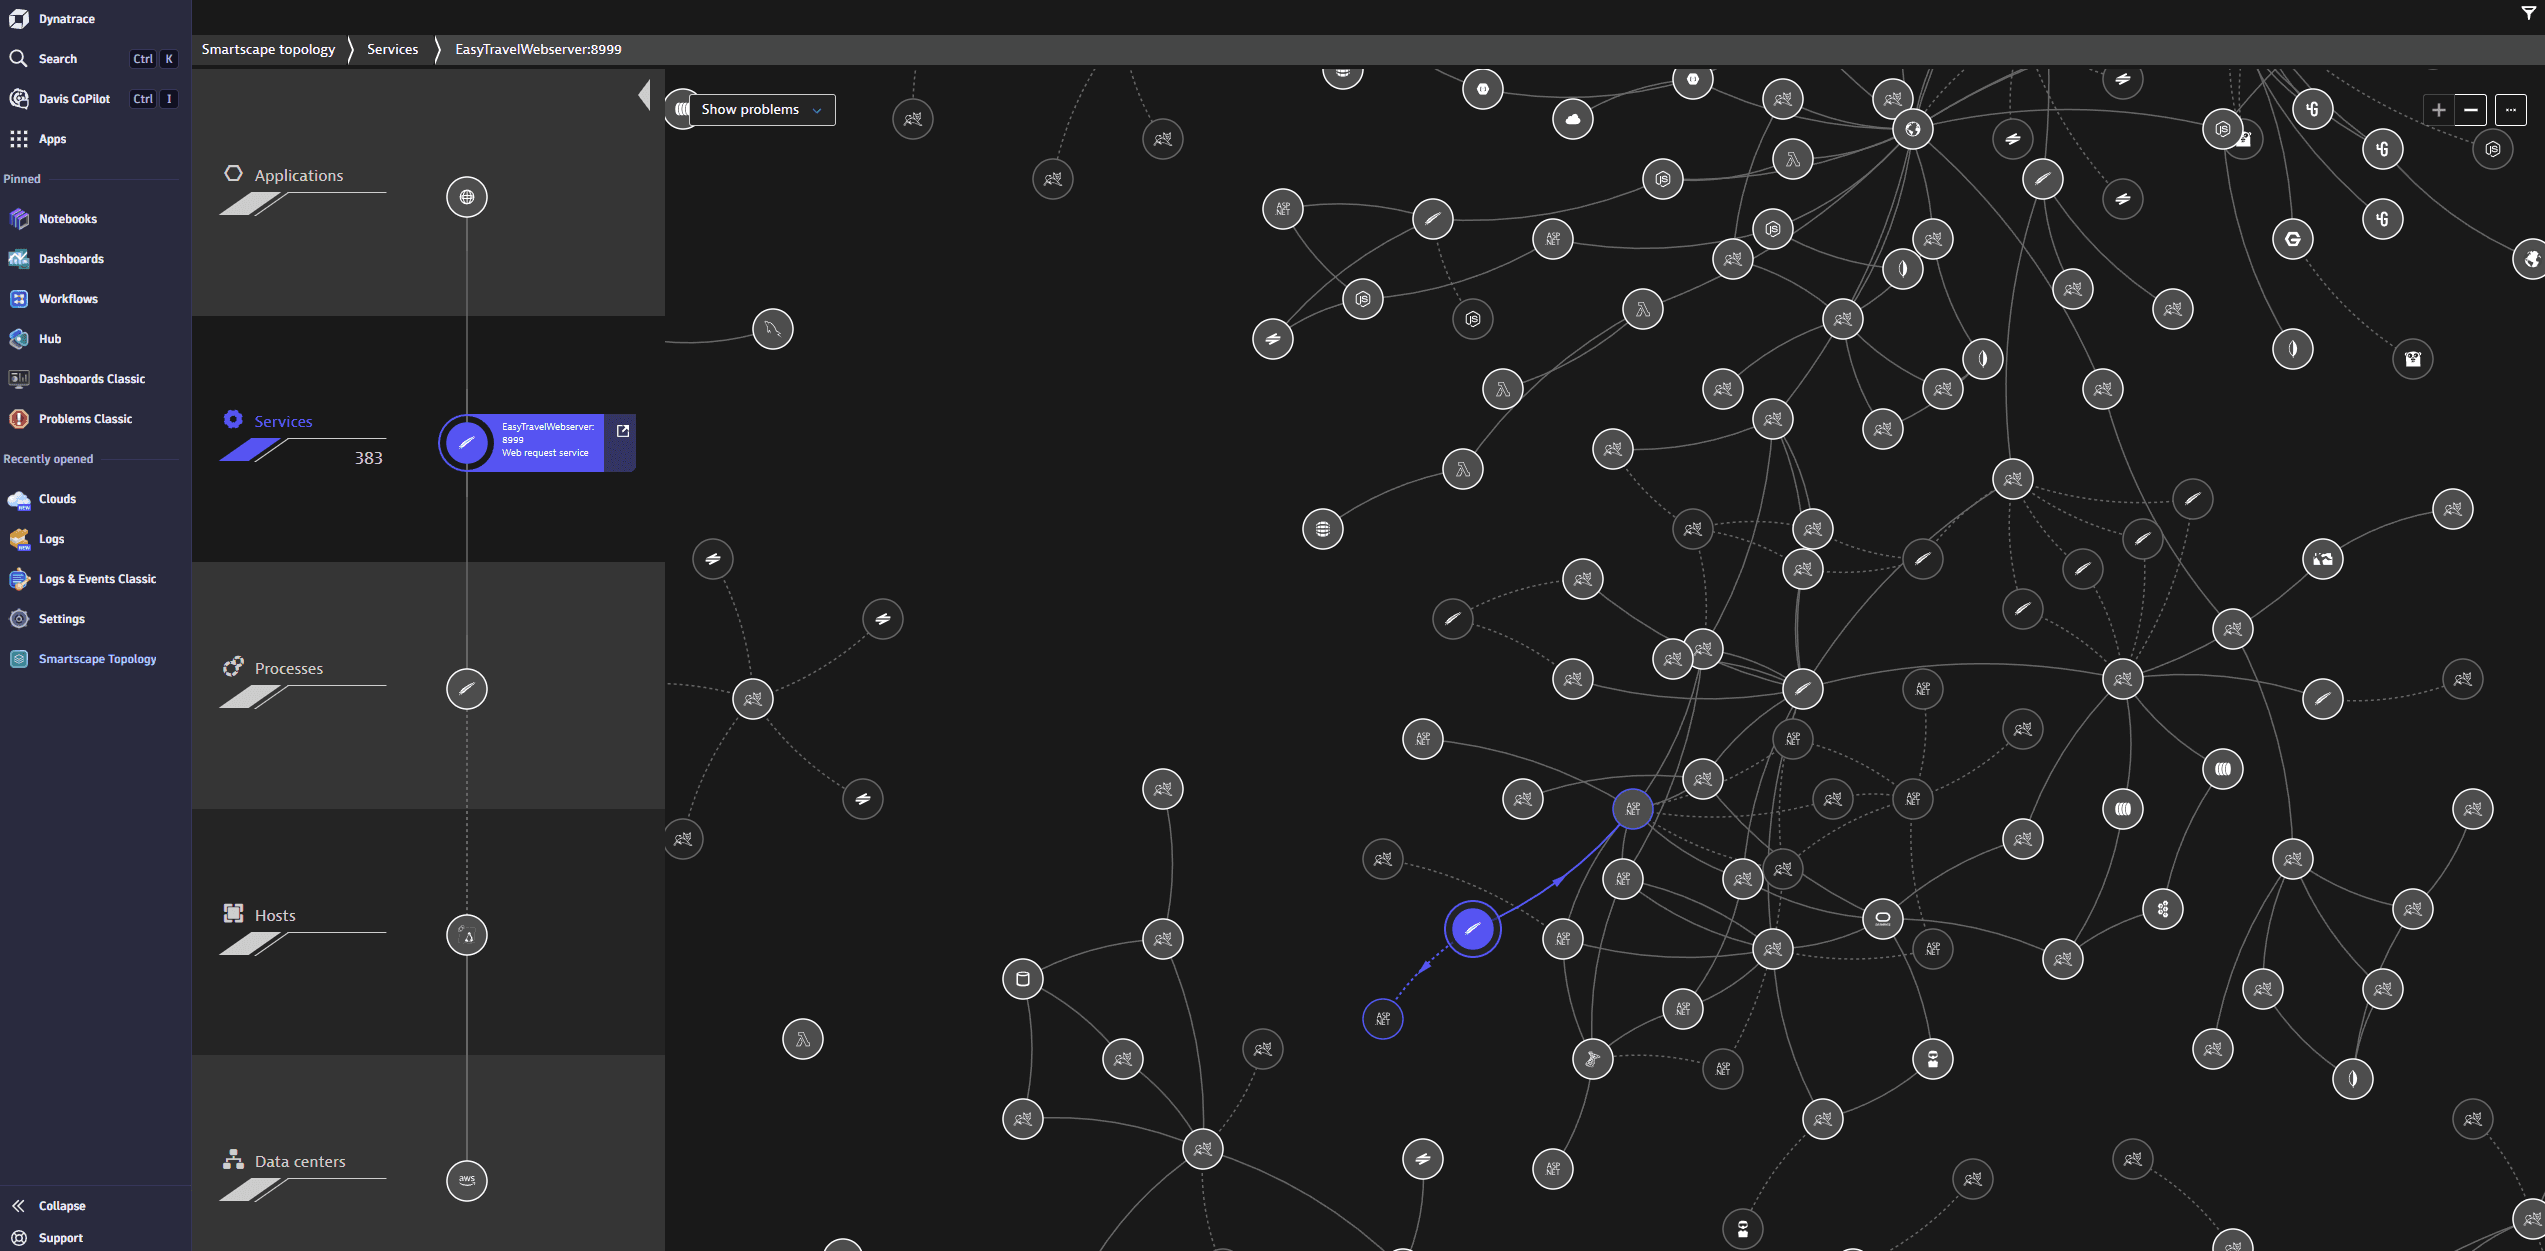Click the Processes layer icon

[x=233, y=666]
